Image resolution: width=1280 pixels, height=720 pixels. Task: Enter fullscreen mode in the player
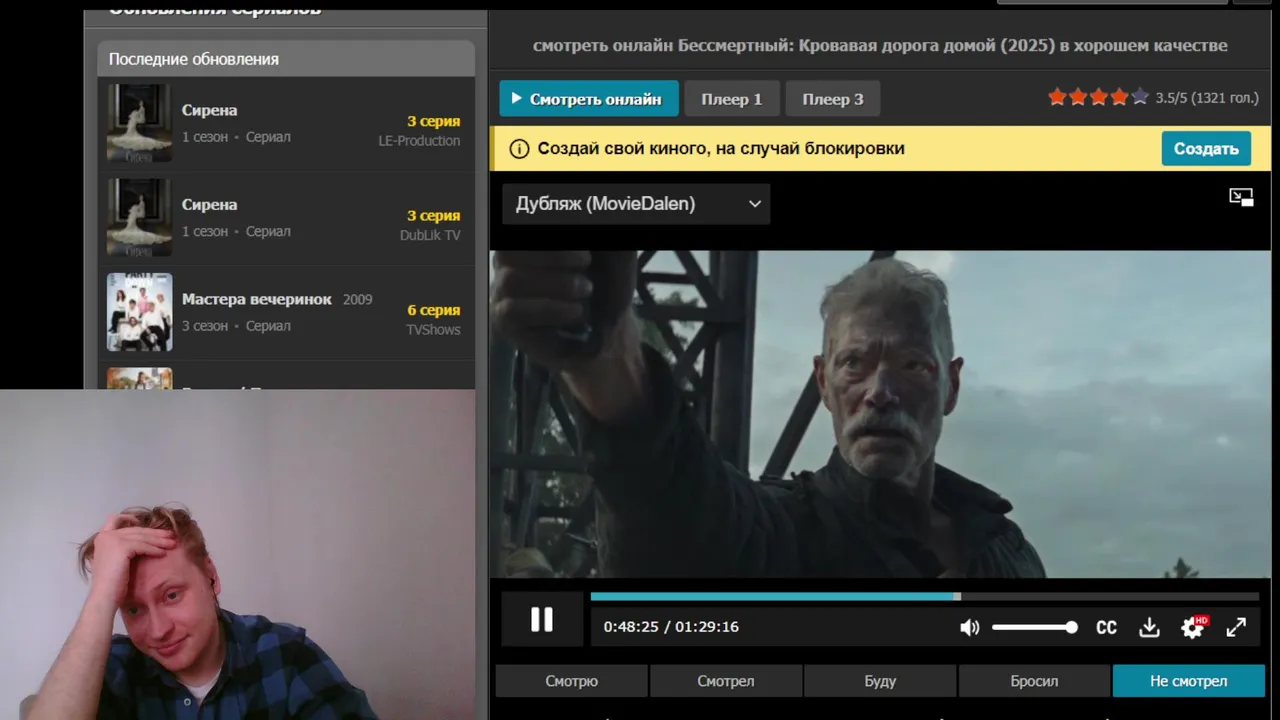tap(1236, 628)
